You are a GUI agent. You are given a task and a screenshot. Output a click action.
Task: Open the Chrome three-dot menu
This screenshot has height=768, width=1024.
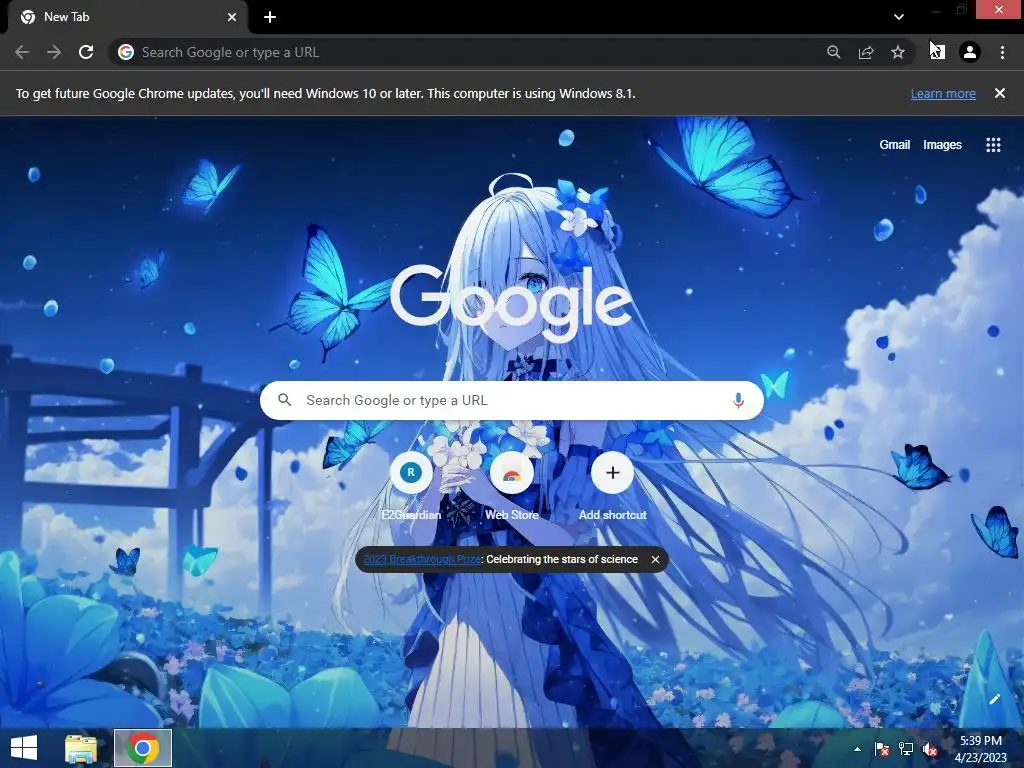(1002, 52)
